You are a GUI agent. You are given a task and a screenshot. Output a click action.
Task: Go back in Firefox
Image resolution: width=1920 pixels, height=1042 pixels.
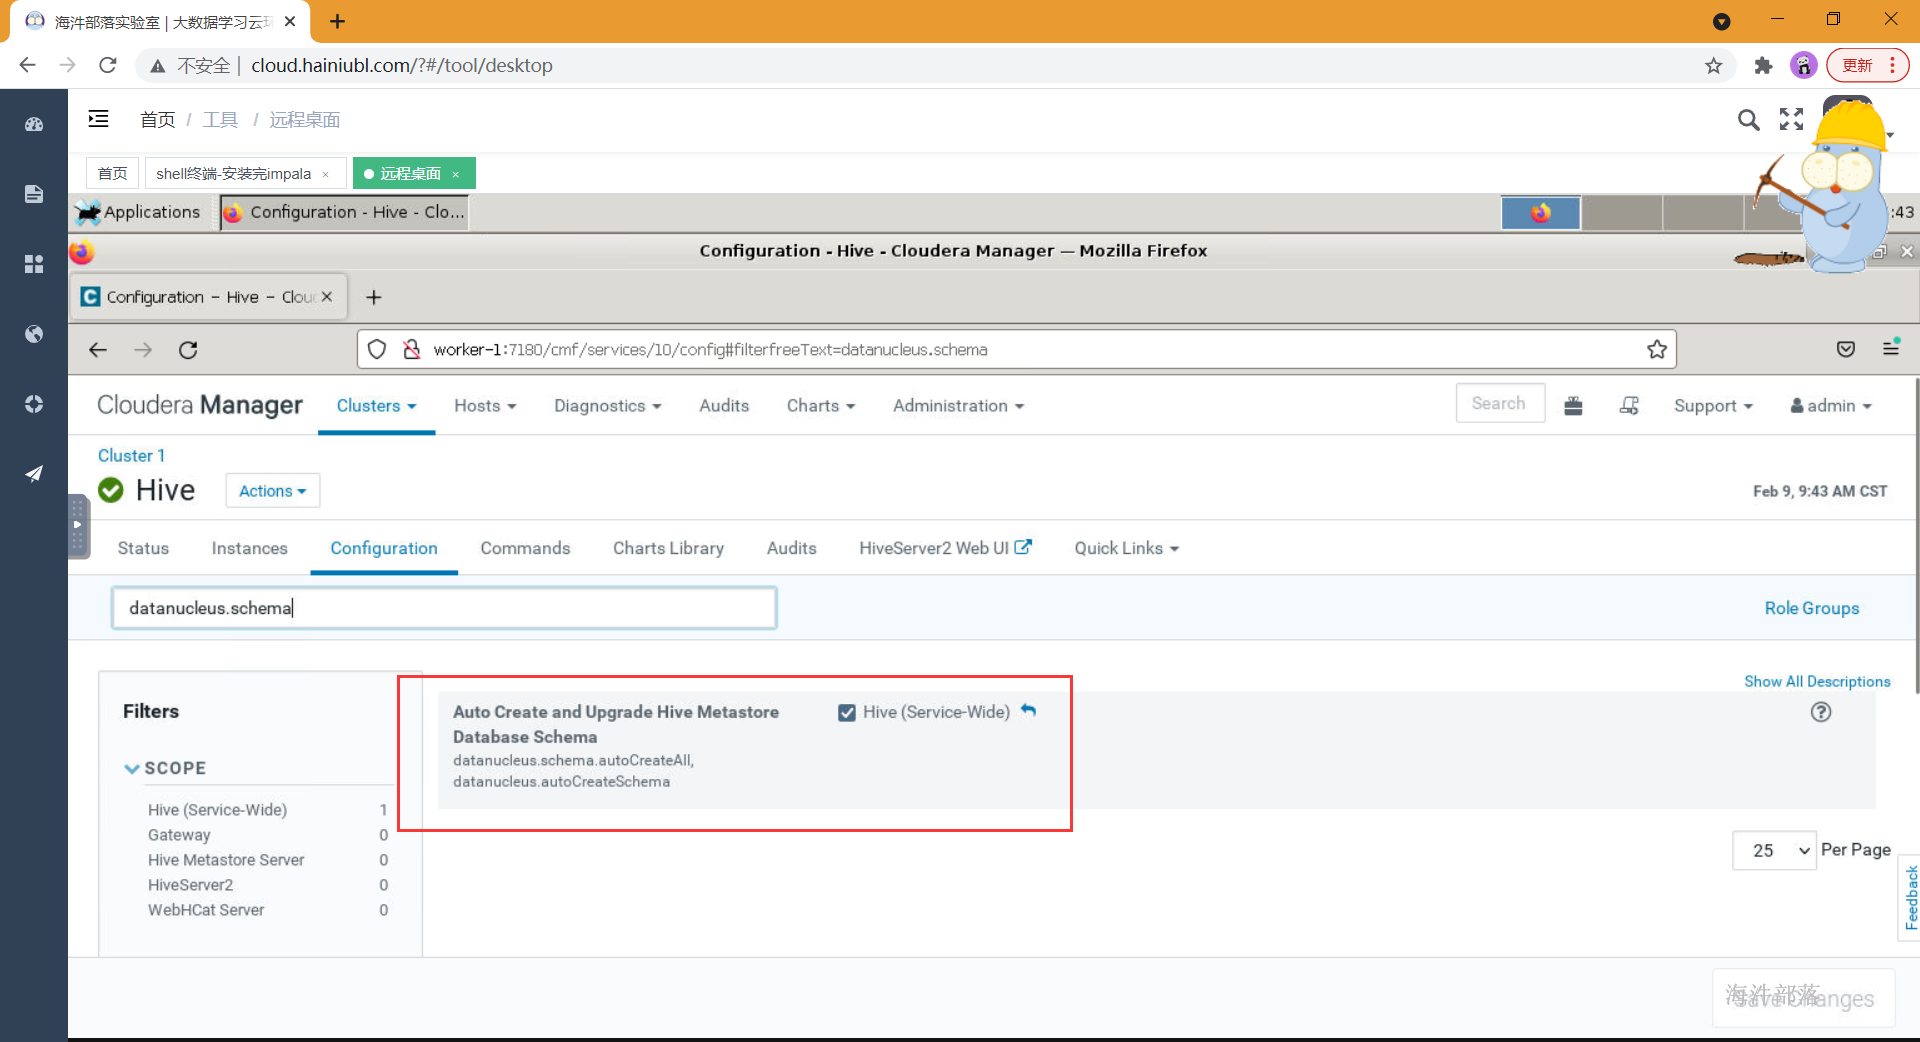click(98, 350)
